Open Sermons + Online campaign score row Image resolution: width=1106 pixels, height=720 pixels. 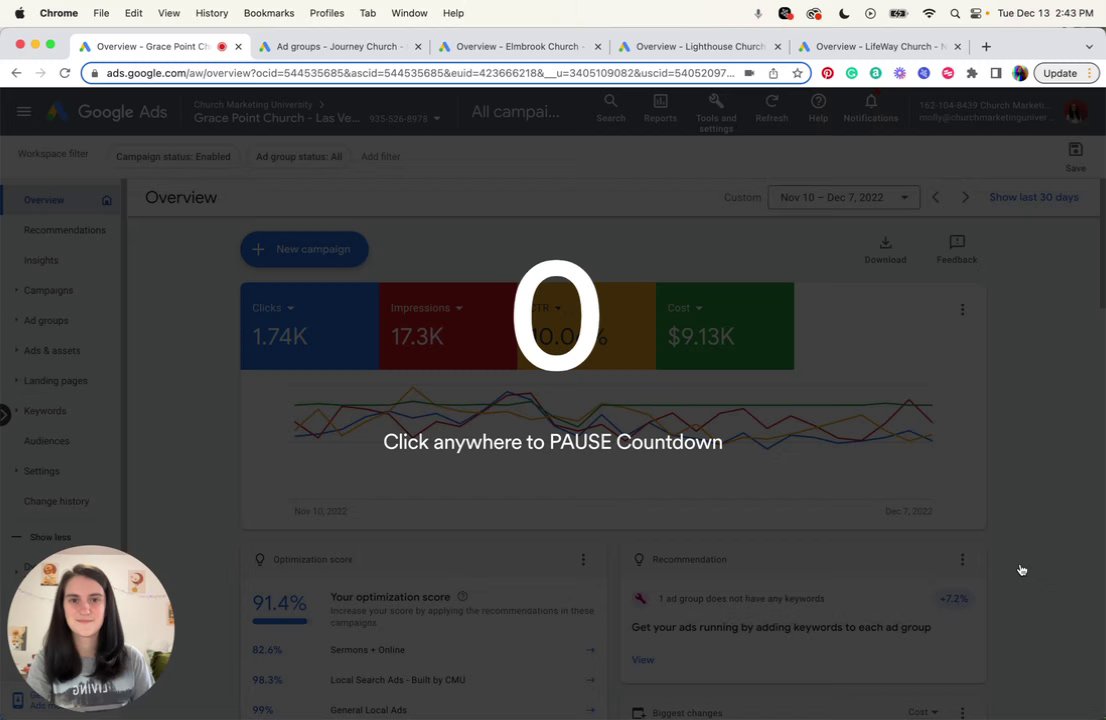423,650
